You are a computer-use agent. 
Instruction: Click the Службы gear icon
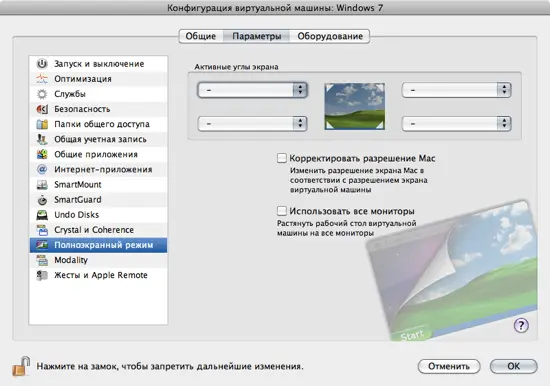pos(42,94)
